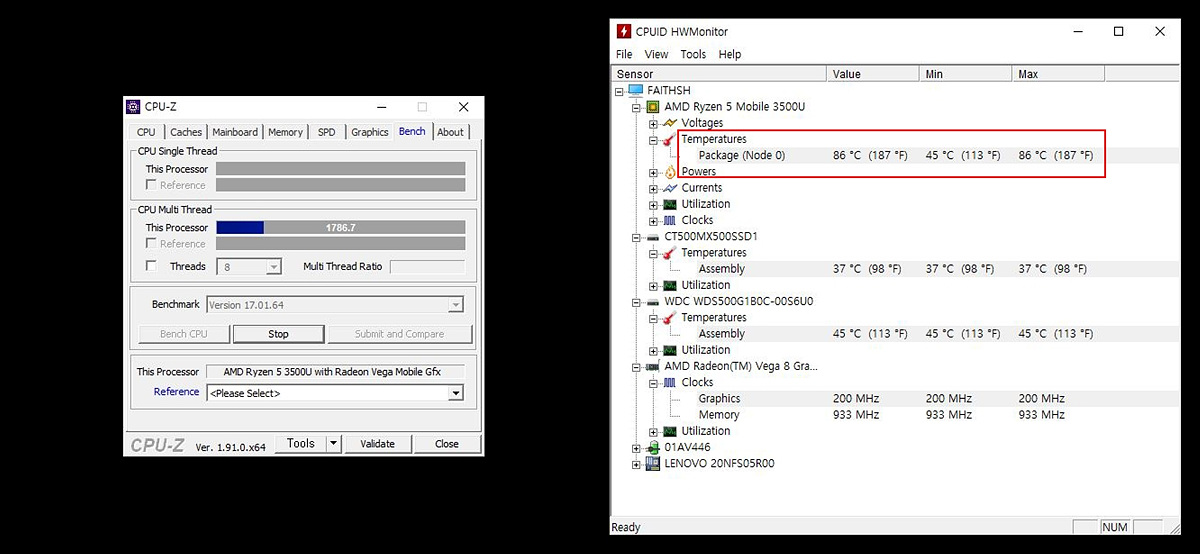This screenshot has width=1200, height=554.
Task: Open the Tools dropdown arrow in CPU-Z
Action: coord(334,444)
